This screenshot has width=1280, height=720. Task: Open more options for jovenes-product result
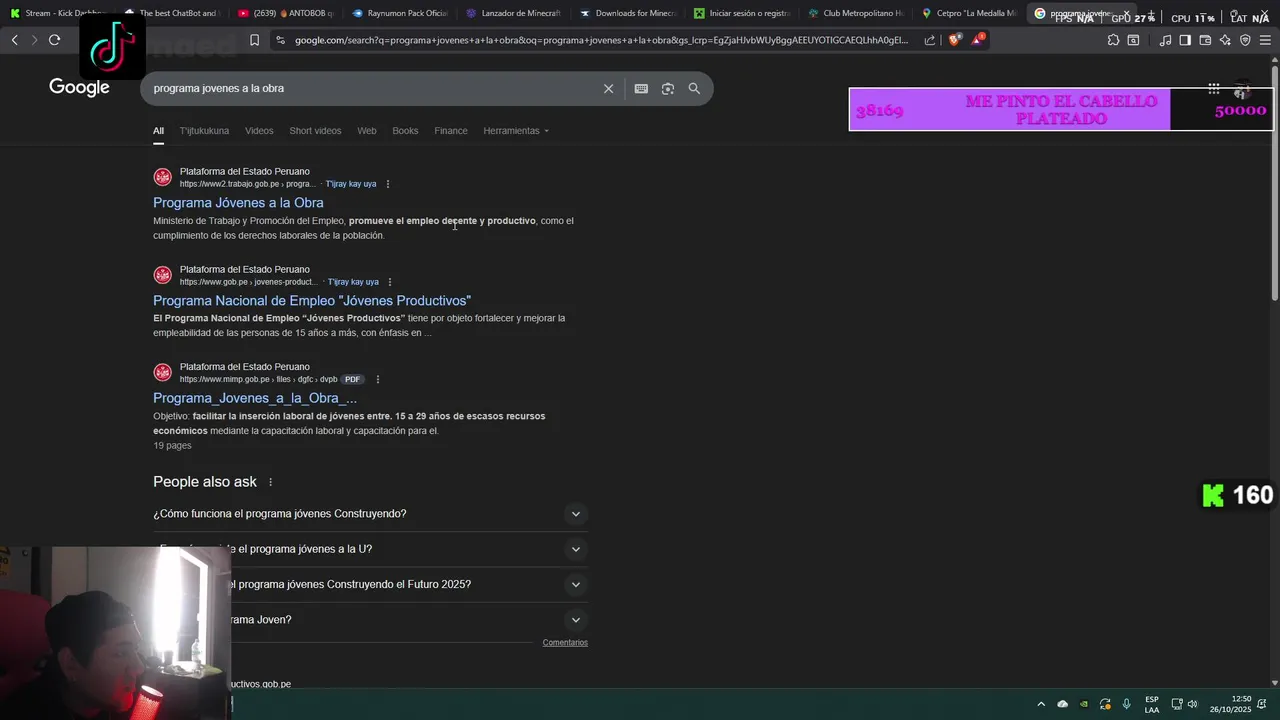[x=390, y=282]
